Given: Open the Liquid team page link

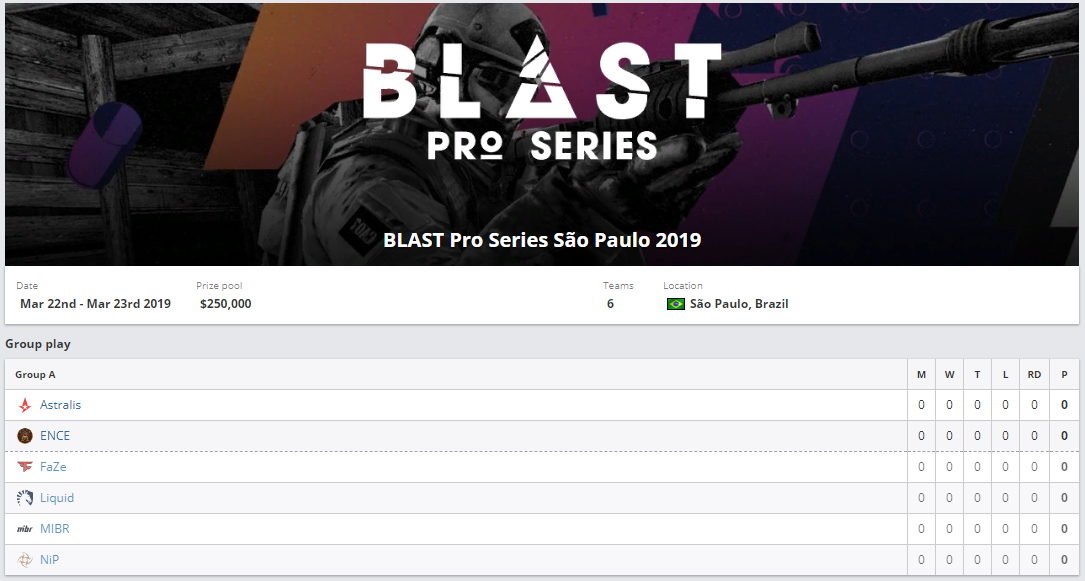Looking at the screenshot, I should pyautogui.click(x=57, y=498).
